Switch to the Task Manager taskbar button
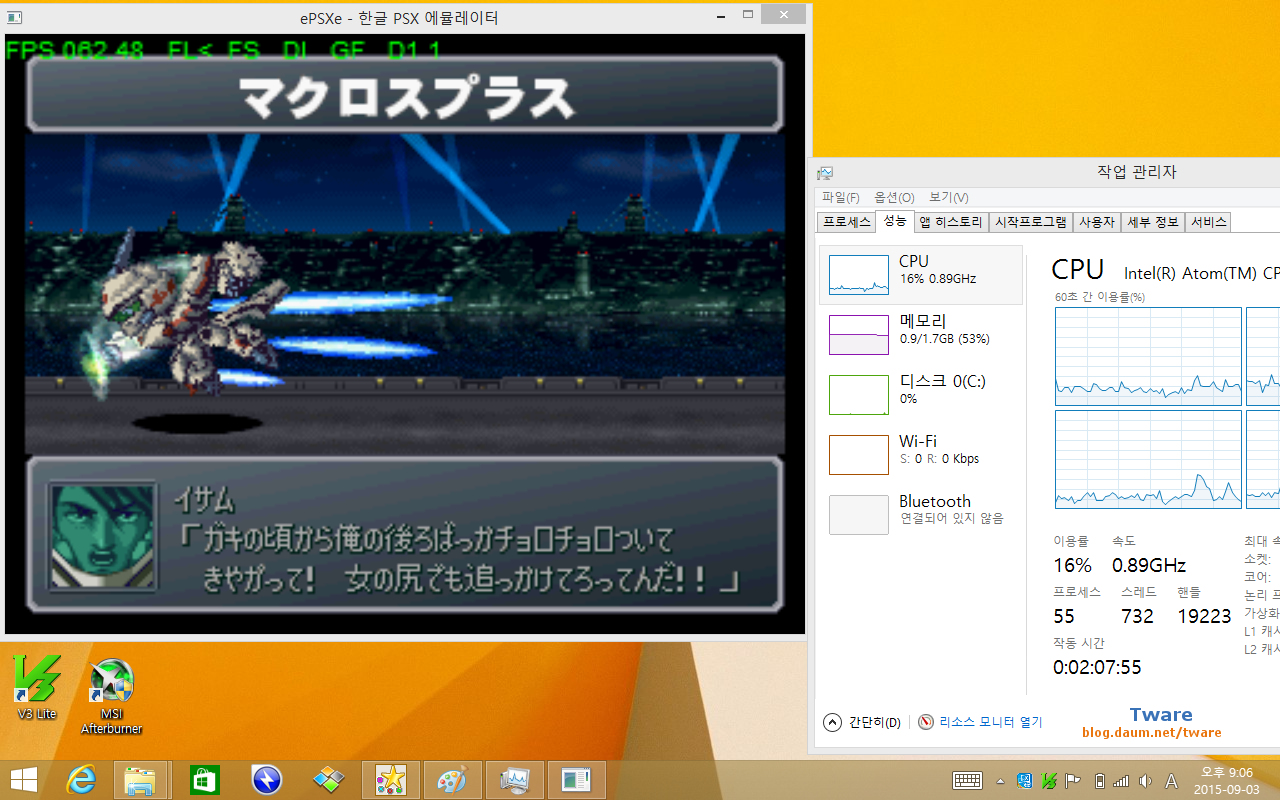Screen dimensions: 1280x800 click(x=515, y=780)
